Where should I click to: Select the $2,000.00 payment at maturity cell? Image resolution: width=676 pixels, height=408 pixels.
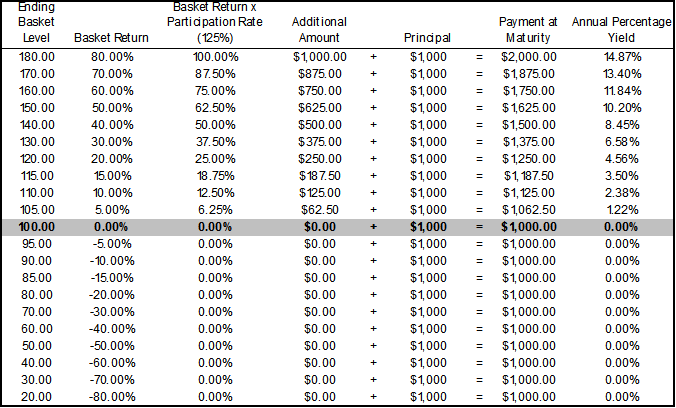tap(529, 56)
